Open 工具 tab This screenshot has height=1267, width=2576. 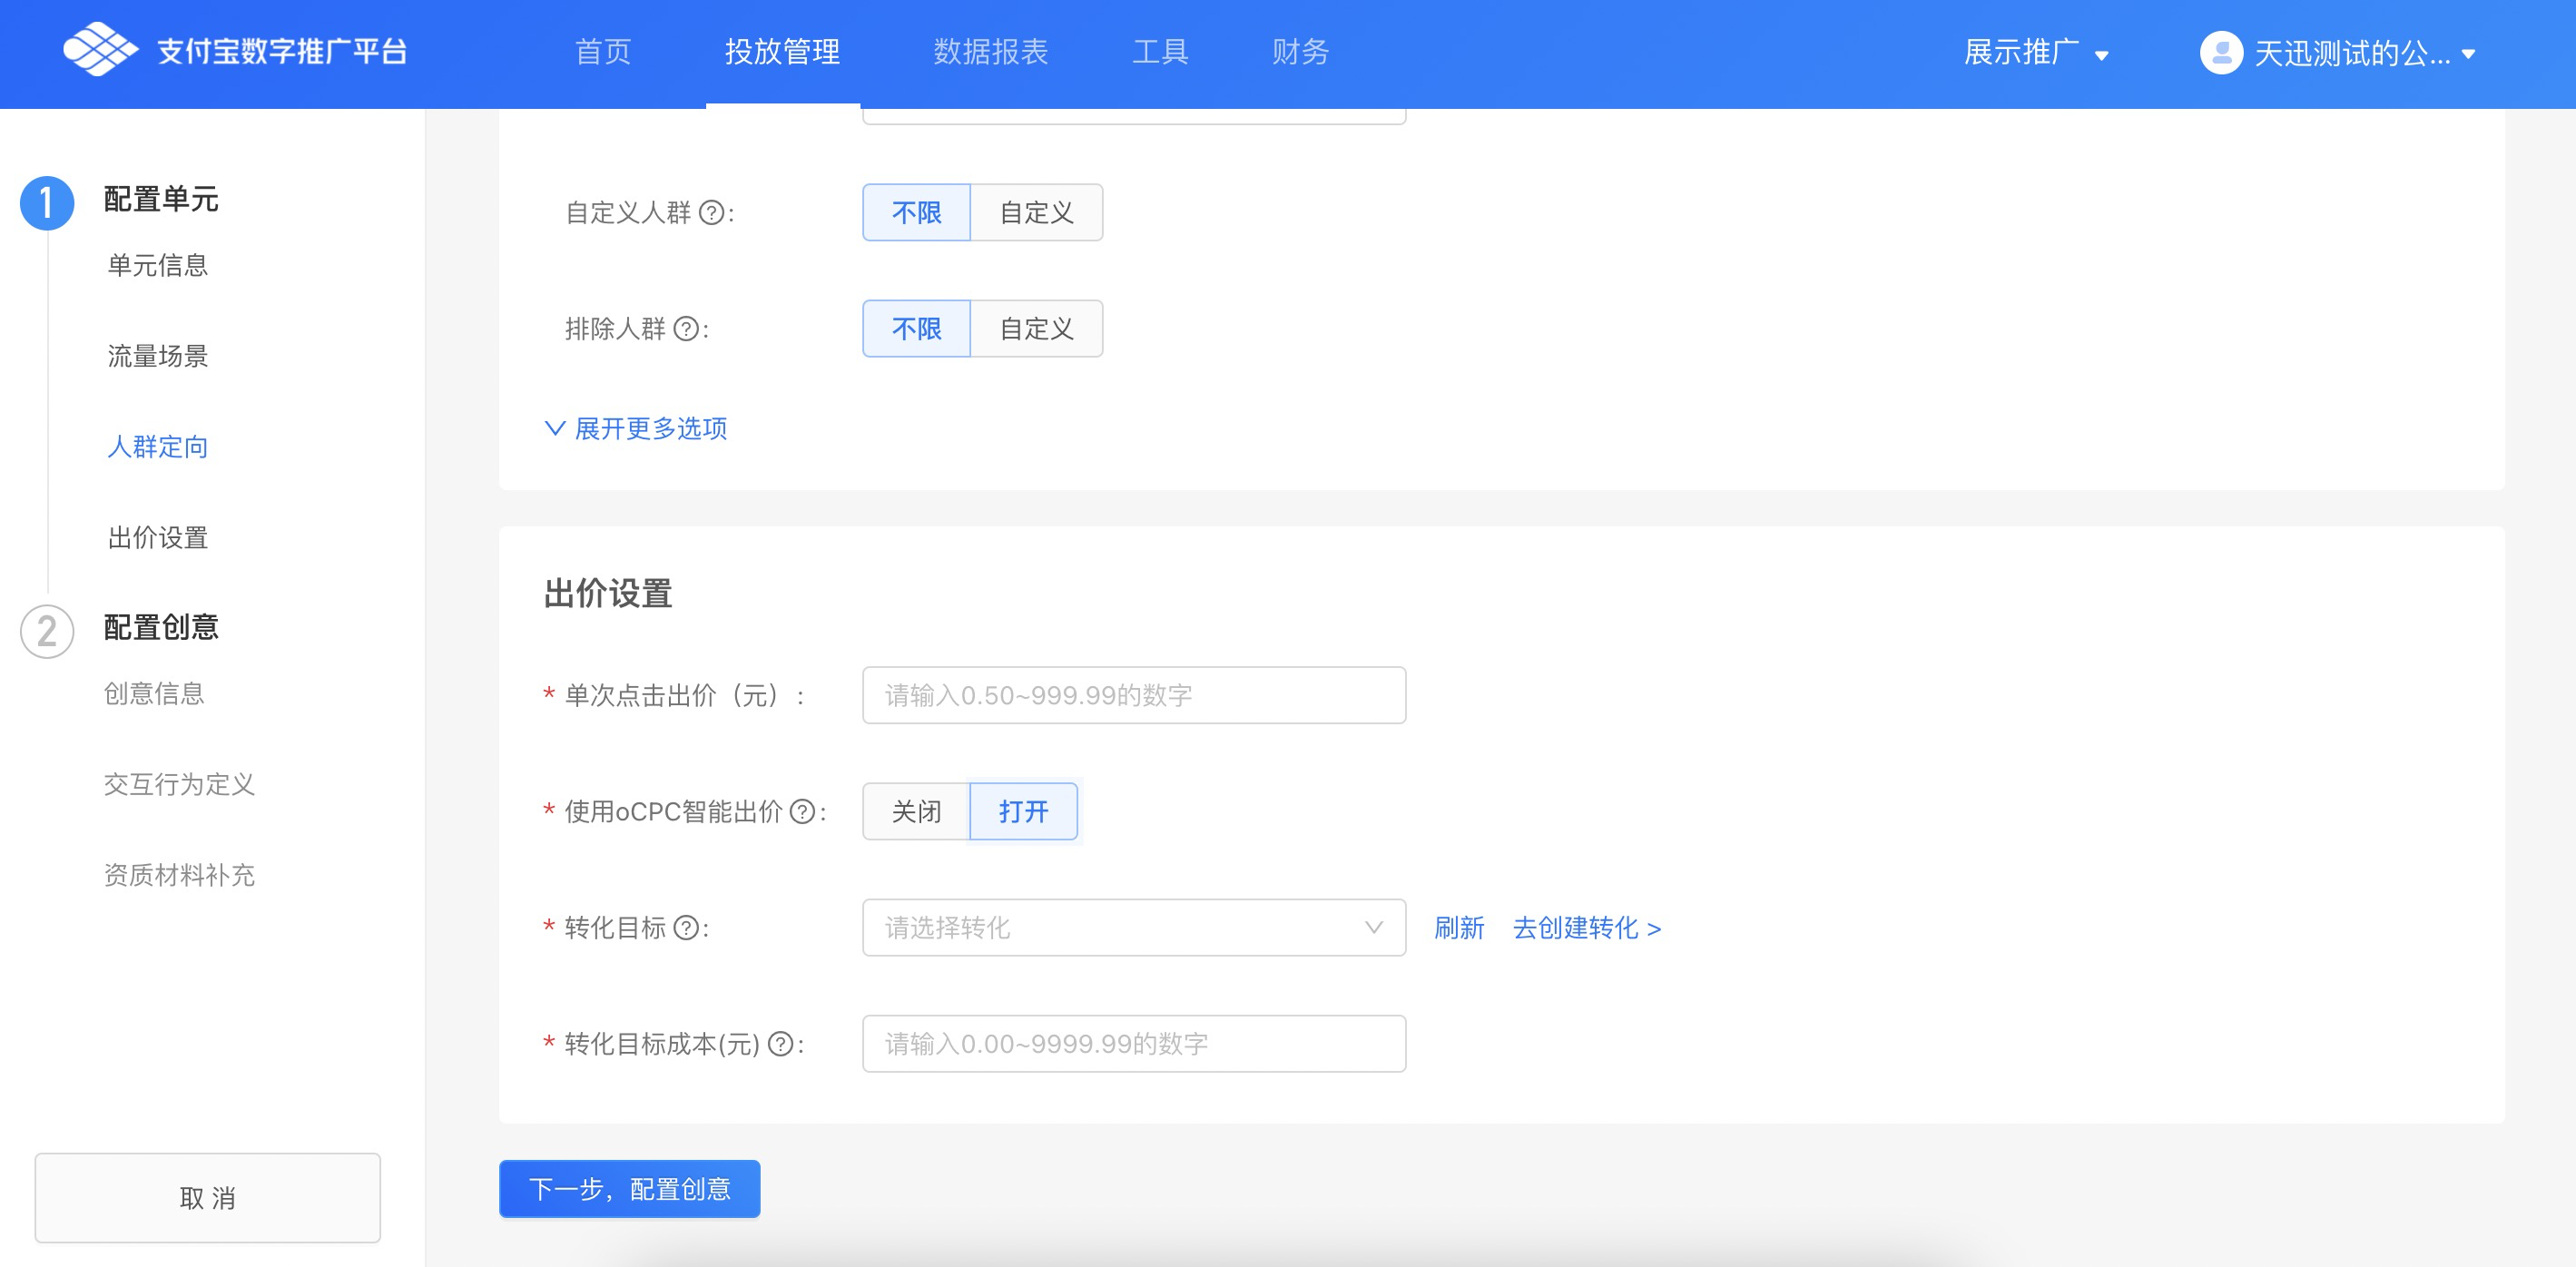pyautogui.click(x=1160, y=52)
